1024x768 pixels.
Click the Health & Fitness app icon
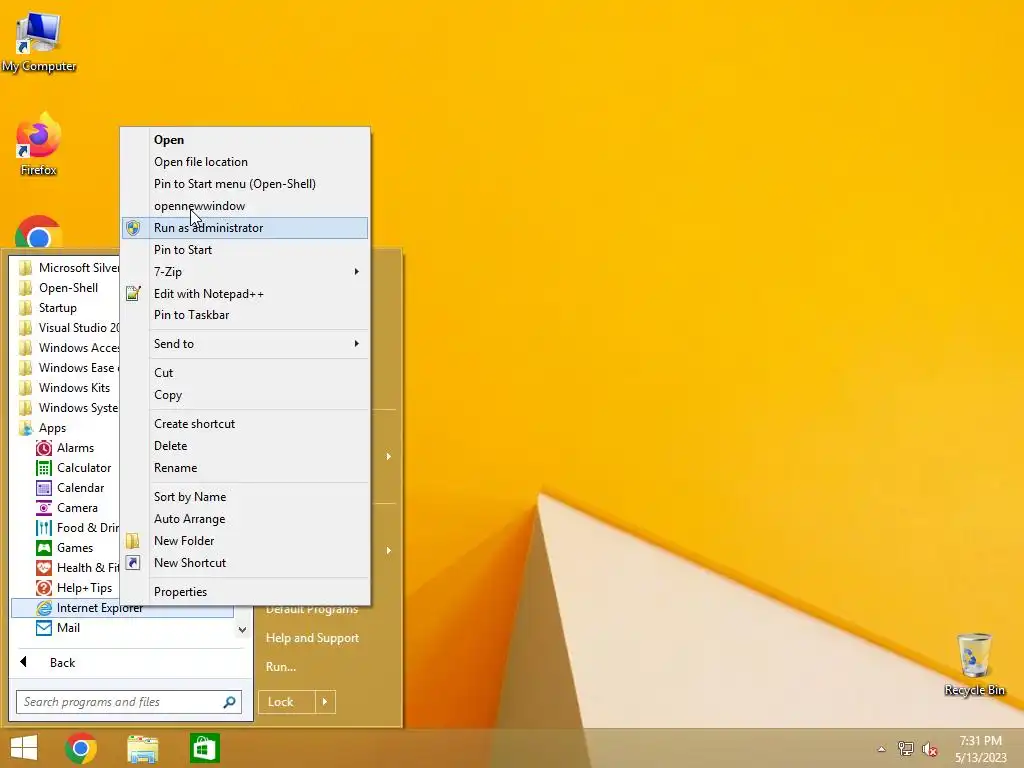(44, 568)
